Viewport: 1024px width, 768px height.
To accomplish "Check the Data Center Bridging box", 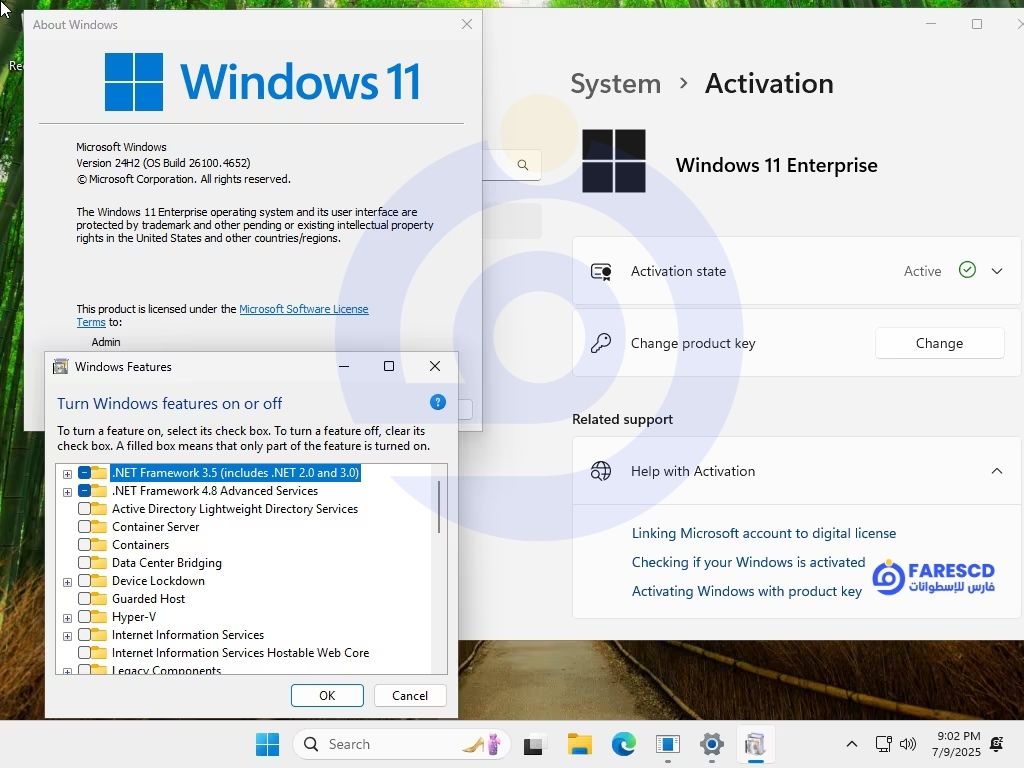I will coord(84,562).
